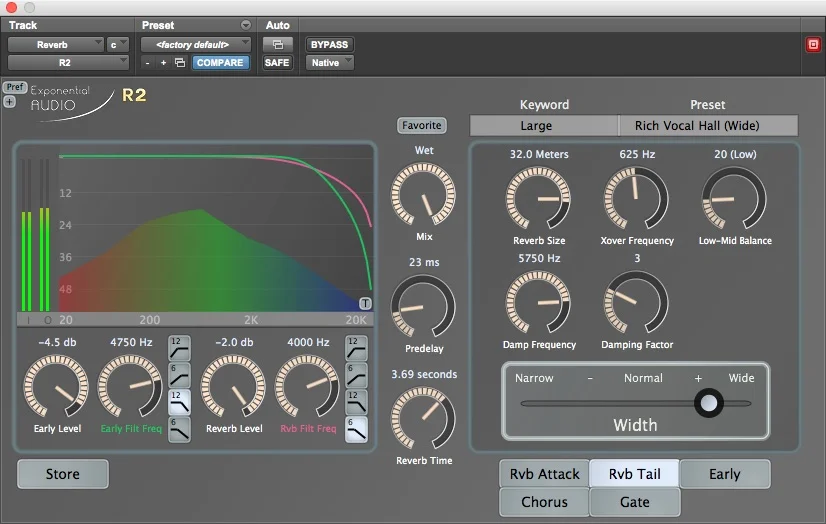Click the 625 Hz crossover value

(x=637, y=154)
